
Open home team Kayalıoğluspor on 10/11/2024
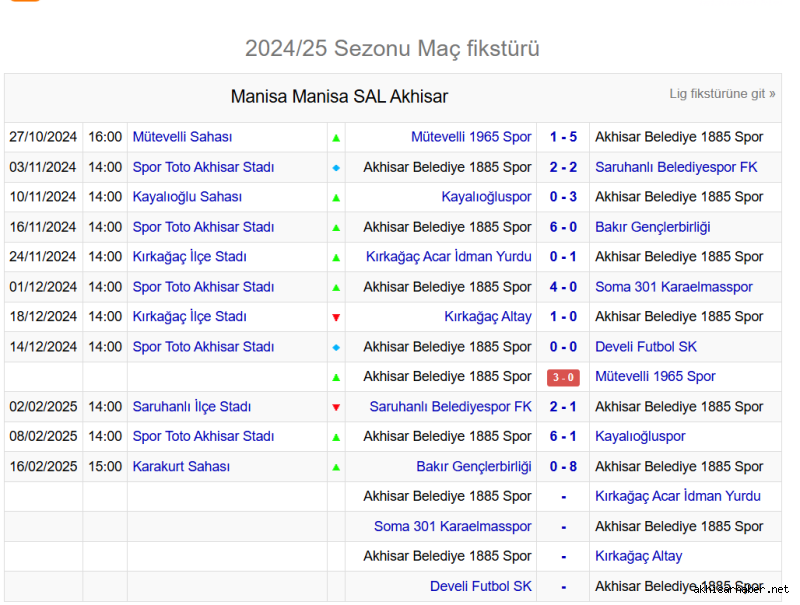click(486, 197)
